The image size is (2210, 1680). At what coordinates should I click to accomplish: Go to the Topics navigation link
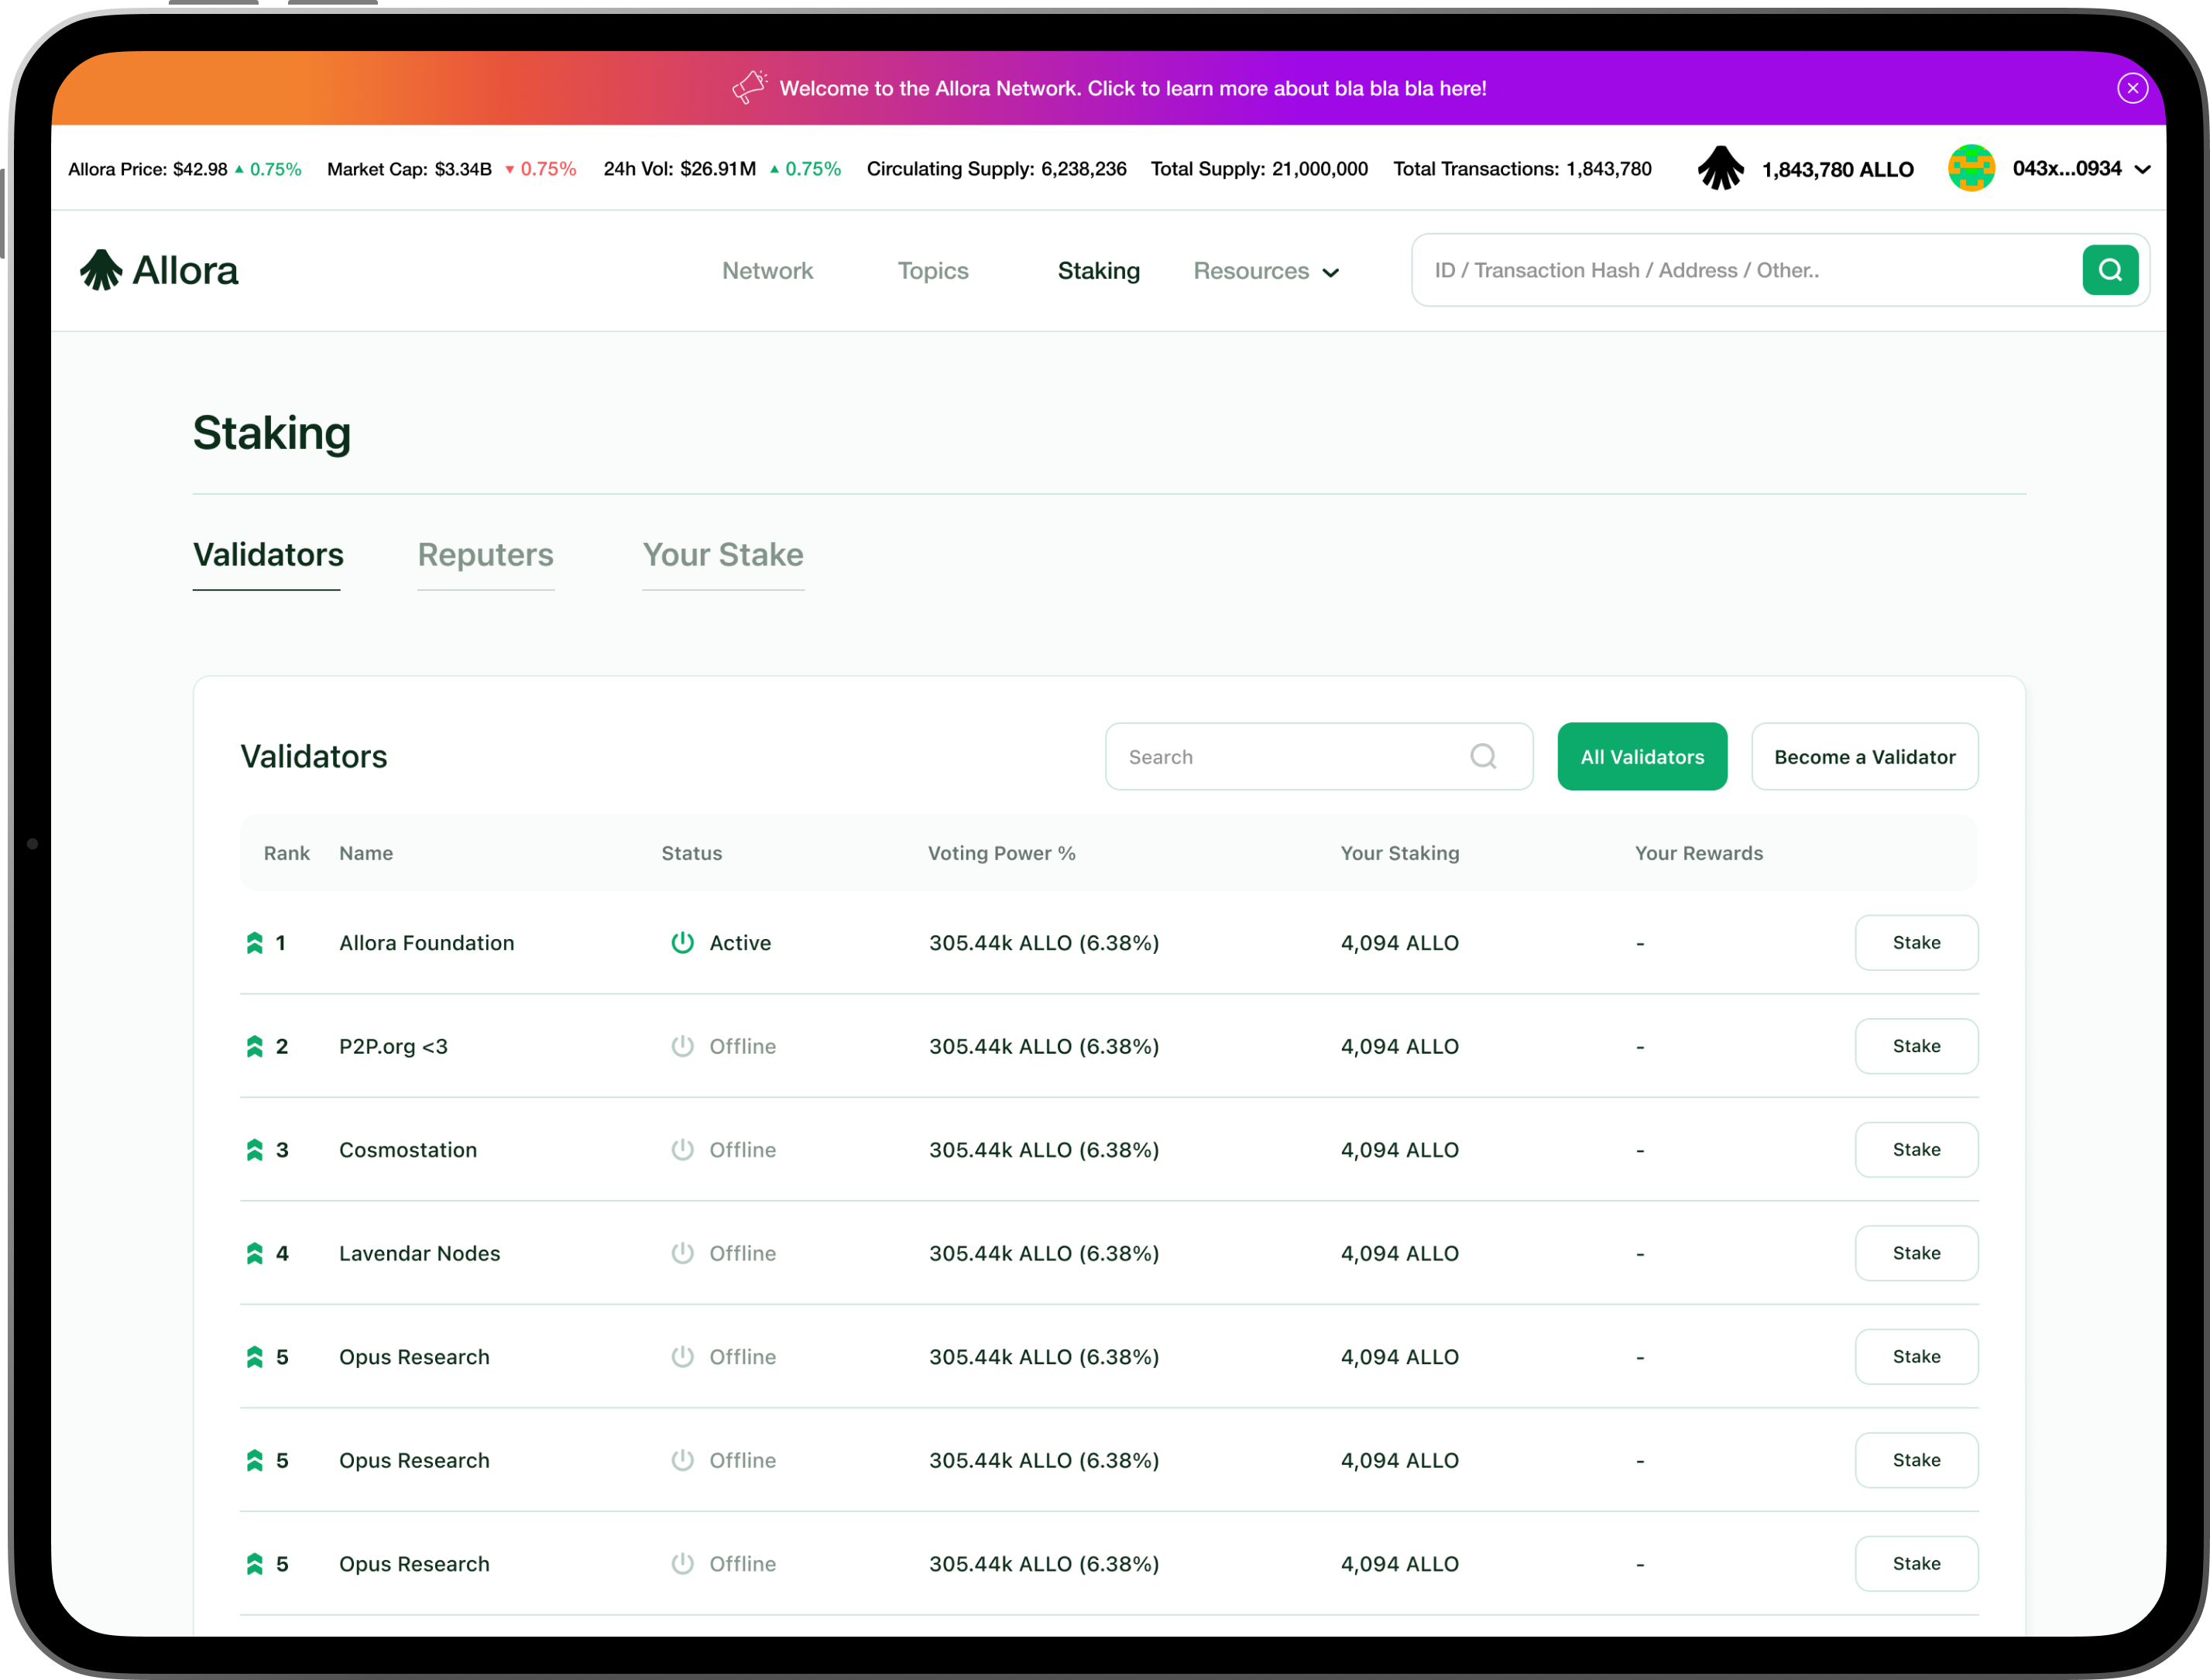(932, 271)
